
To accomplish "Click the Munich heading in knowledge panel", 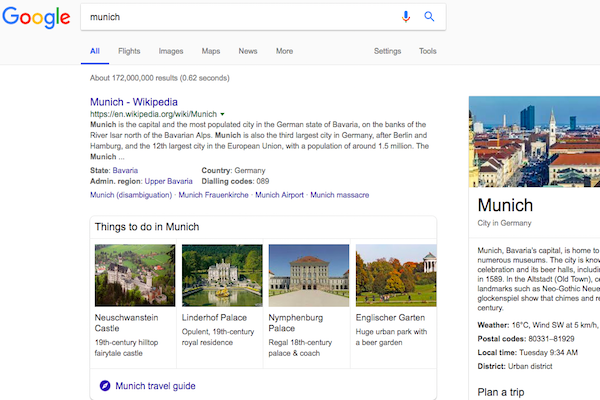I will tap(505, 205).
